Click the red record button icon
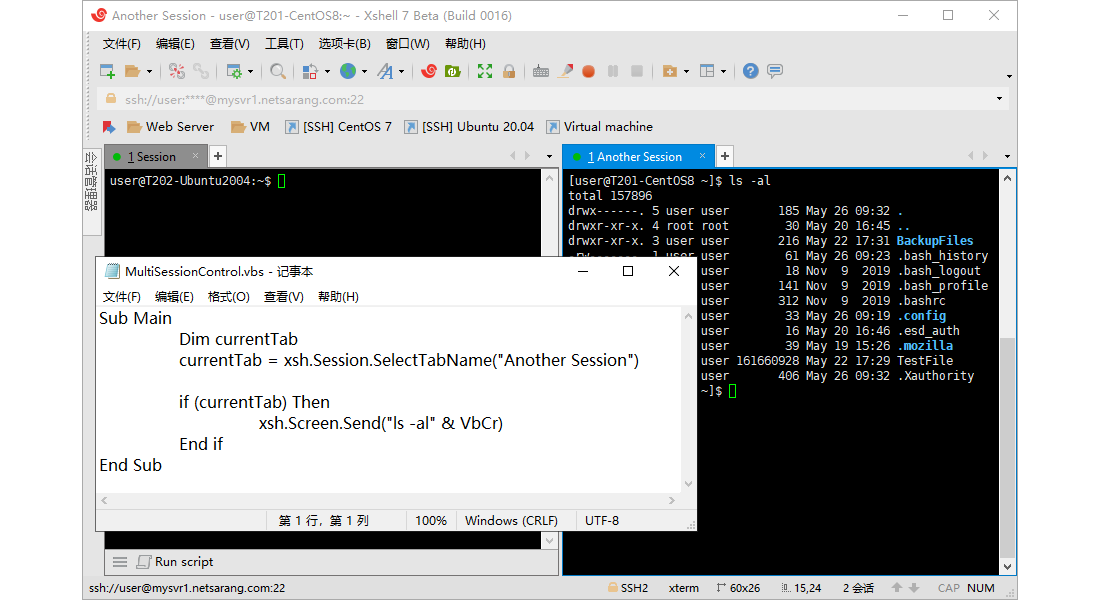This screenshot has height=600, width=1100. (589, 71)
